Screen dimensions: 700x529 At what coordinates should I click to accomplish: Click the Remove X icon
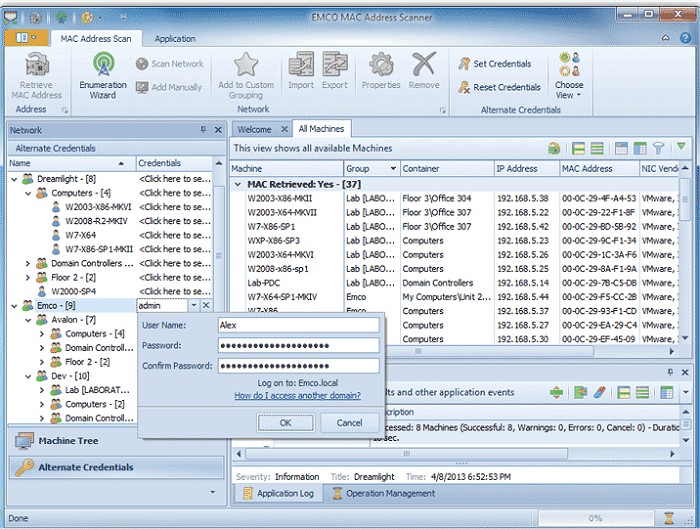pos(424,65)
